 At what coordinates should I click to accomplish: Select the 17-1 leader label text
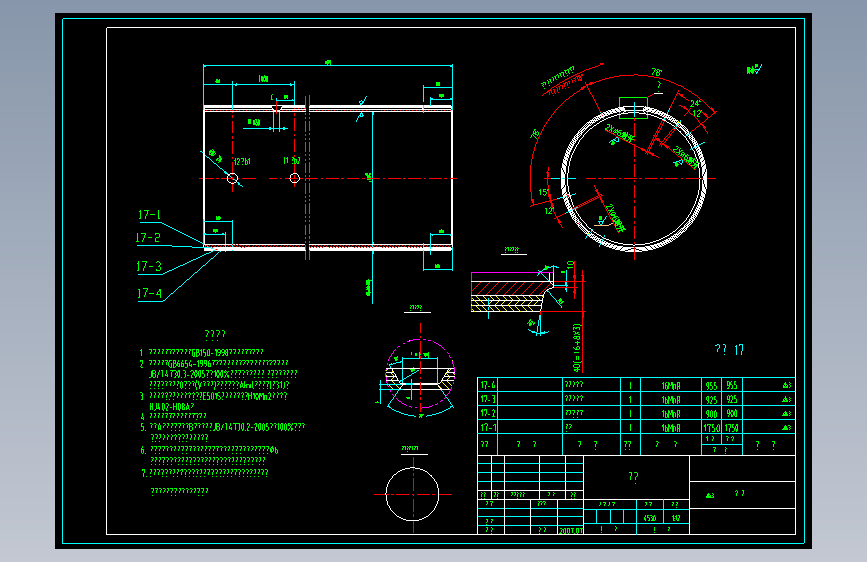click(149, 215)
